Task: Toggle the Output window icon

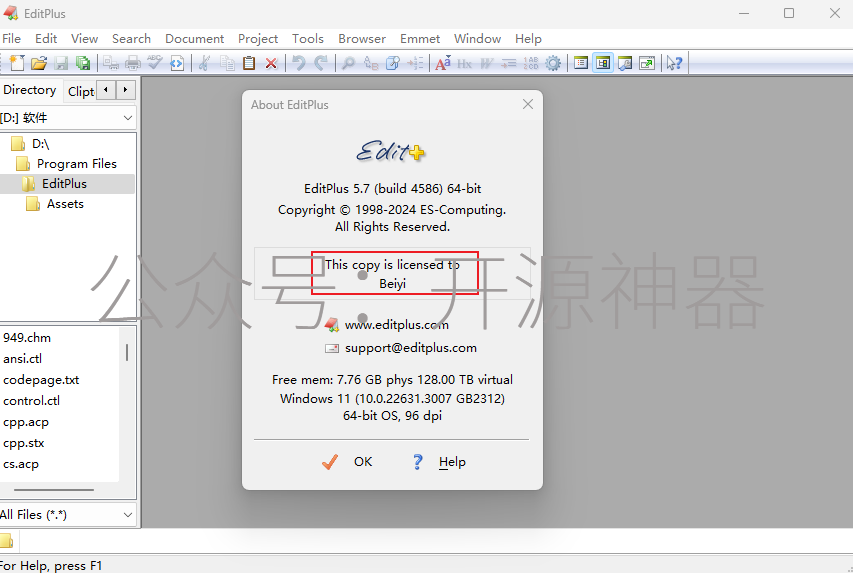Action: (625, 63)
